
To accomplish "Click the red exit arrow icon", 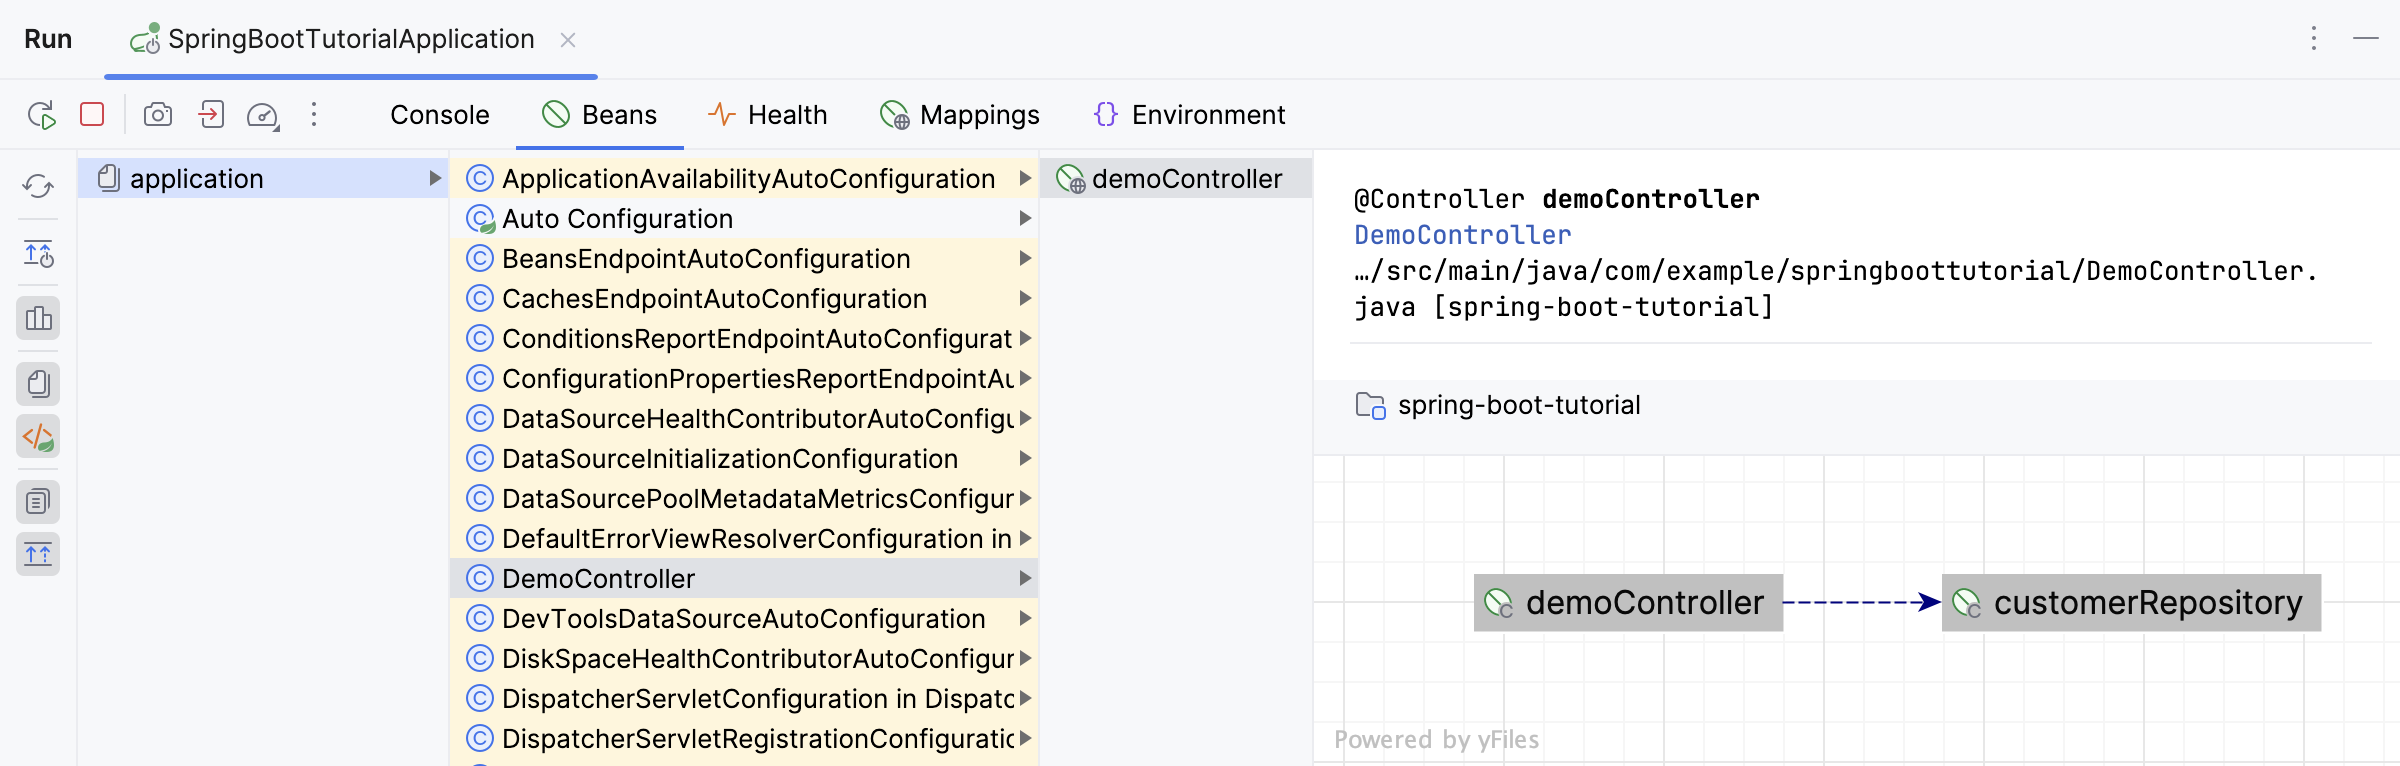I will point(211,115).
